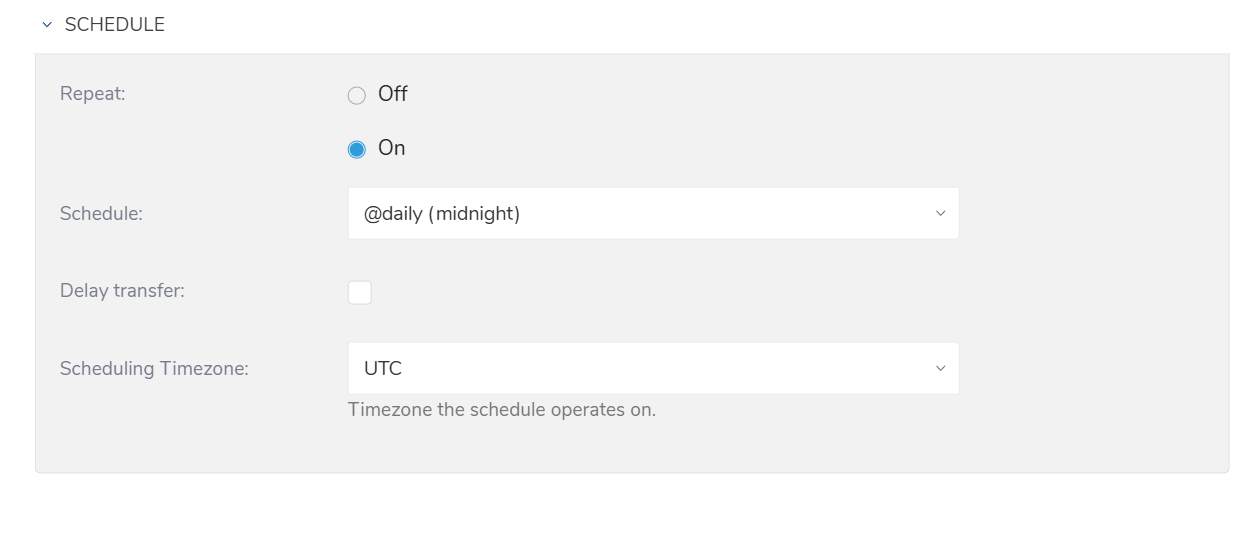Click the word "midnight" in Schedule field
This screenshot has height=547, width=1257.
(474, 213)
